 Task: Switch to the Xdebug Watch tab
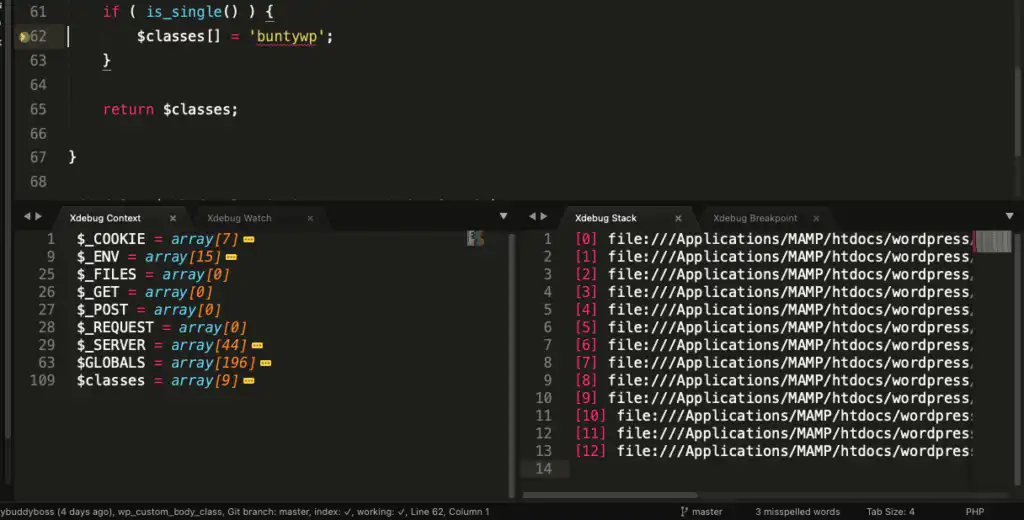pos(239,218)
